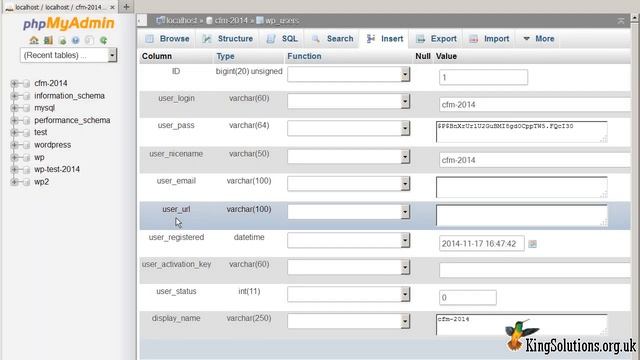Close the localhost browser tab
Screen dimensions: 640x360
(x=112, y=7)
